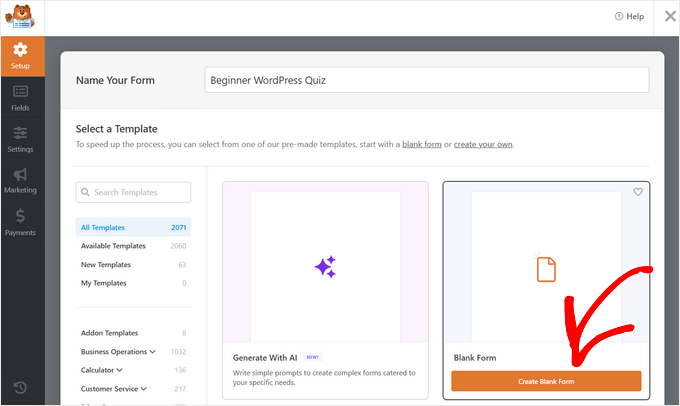Follow the 'create your own' link
This screenshot has height=406, width=680.
(483, 145)
